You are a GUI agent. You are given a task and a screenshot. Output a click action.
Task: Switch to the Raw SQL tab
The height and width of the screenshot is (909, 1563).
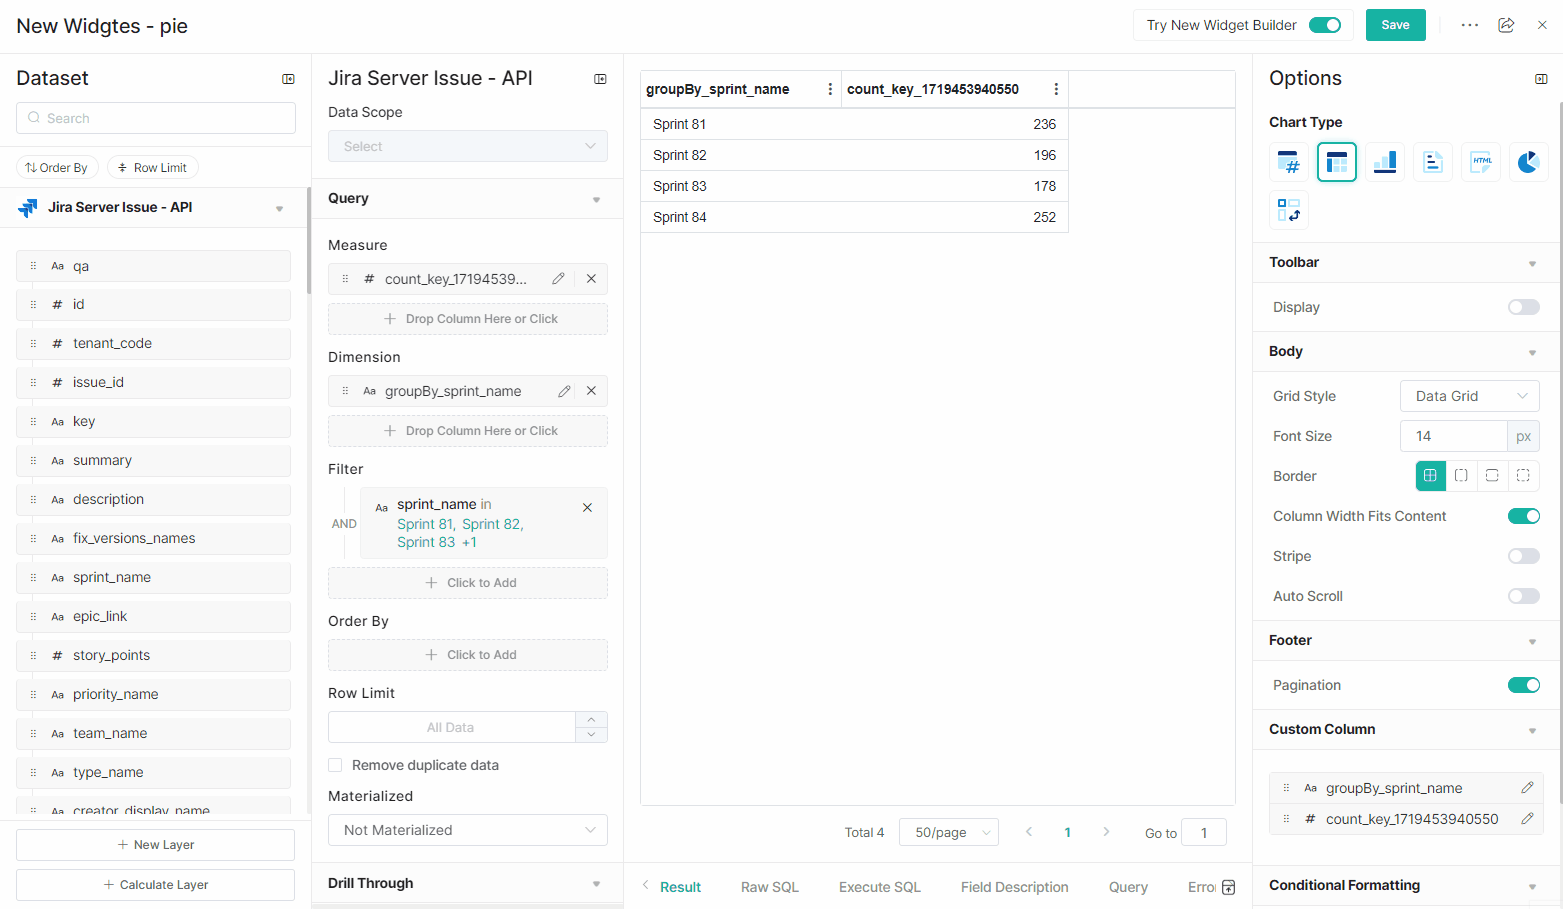tap(769, 887)
